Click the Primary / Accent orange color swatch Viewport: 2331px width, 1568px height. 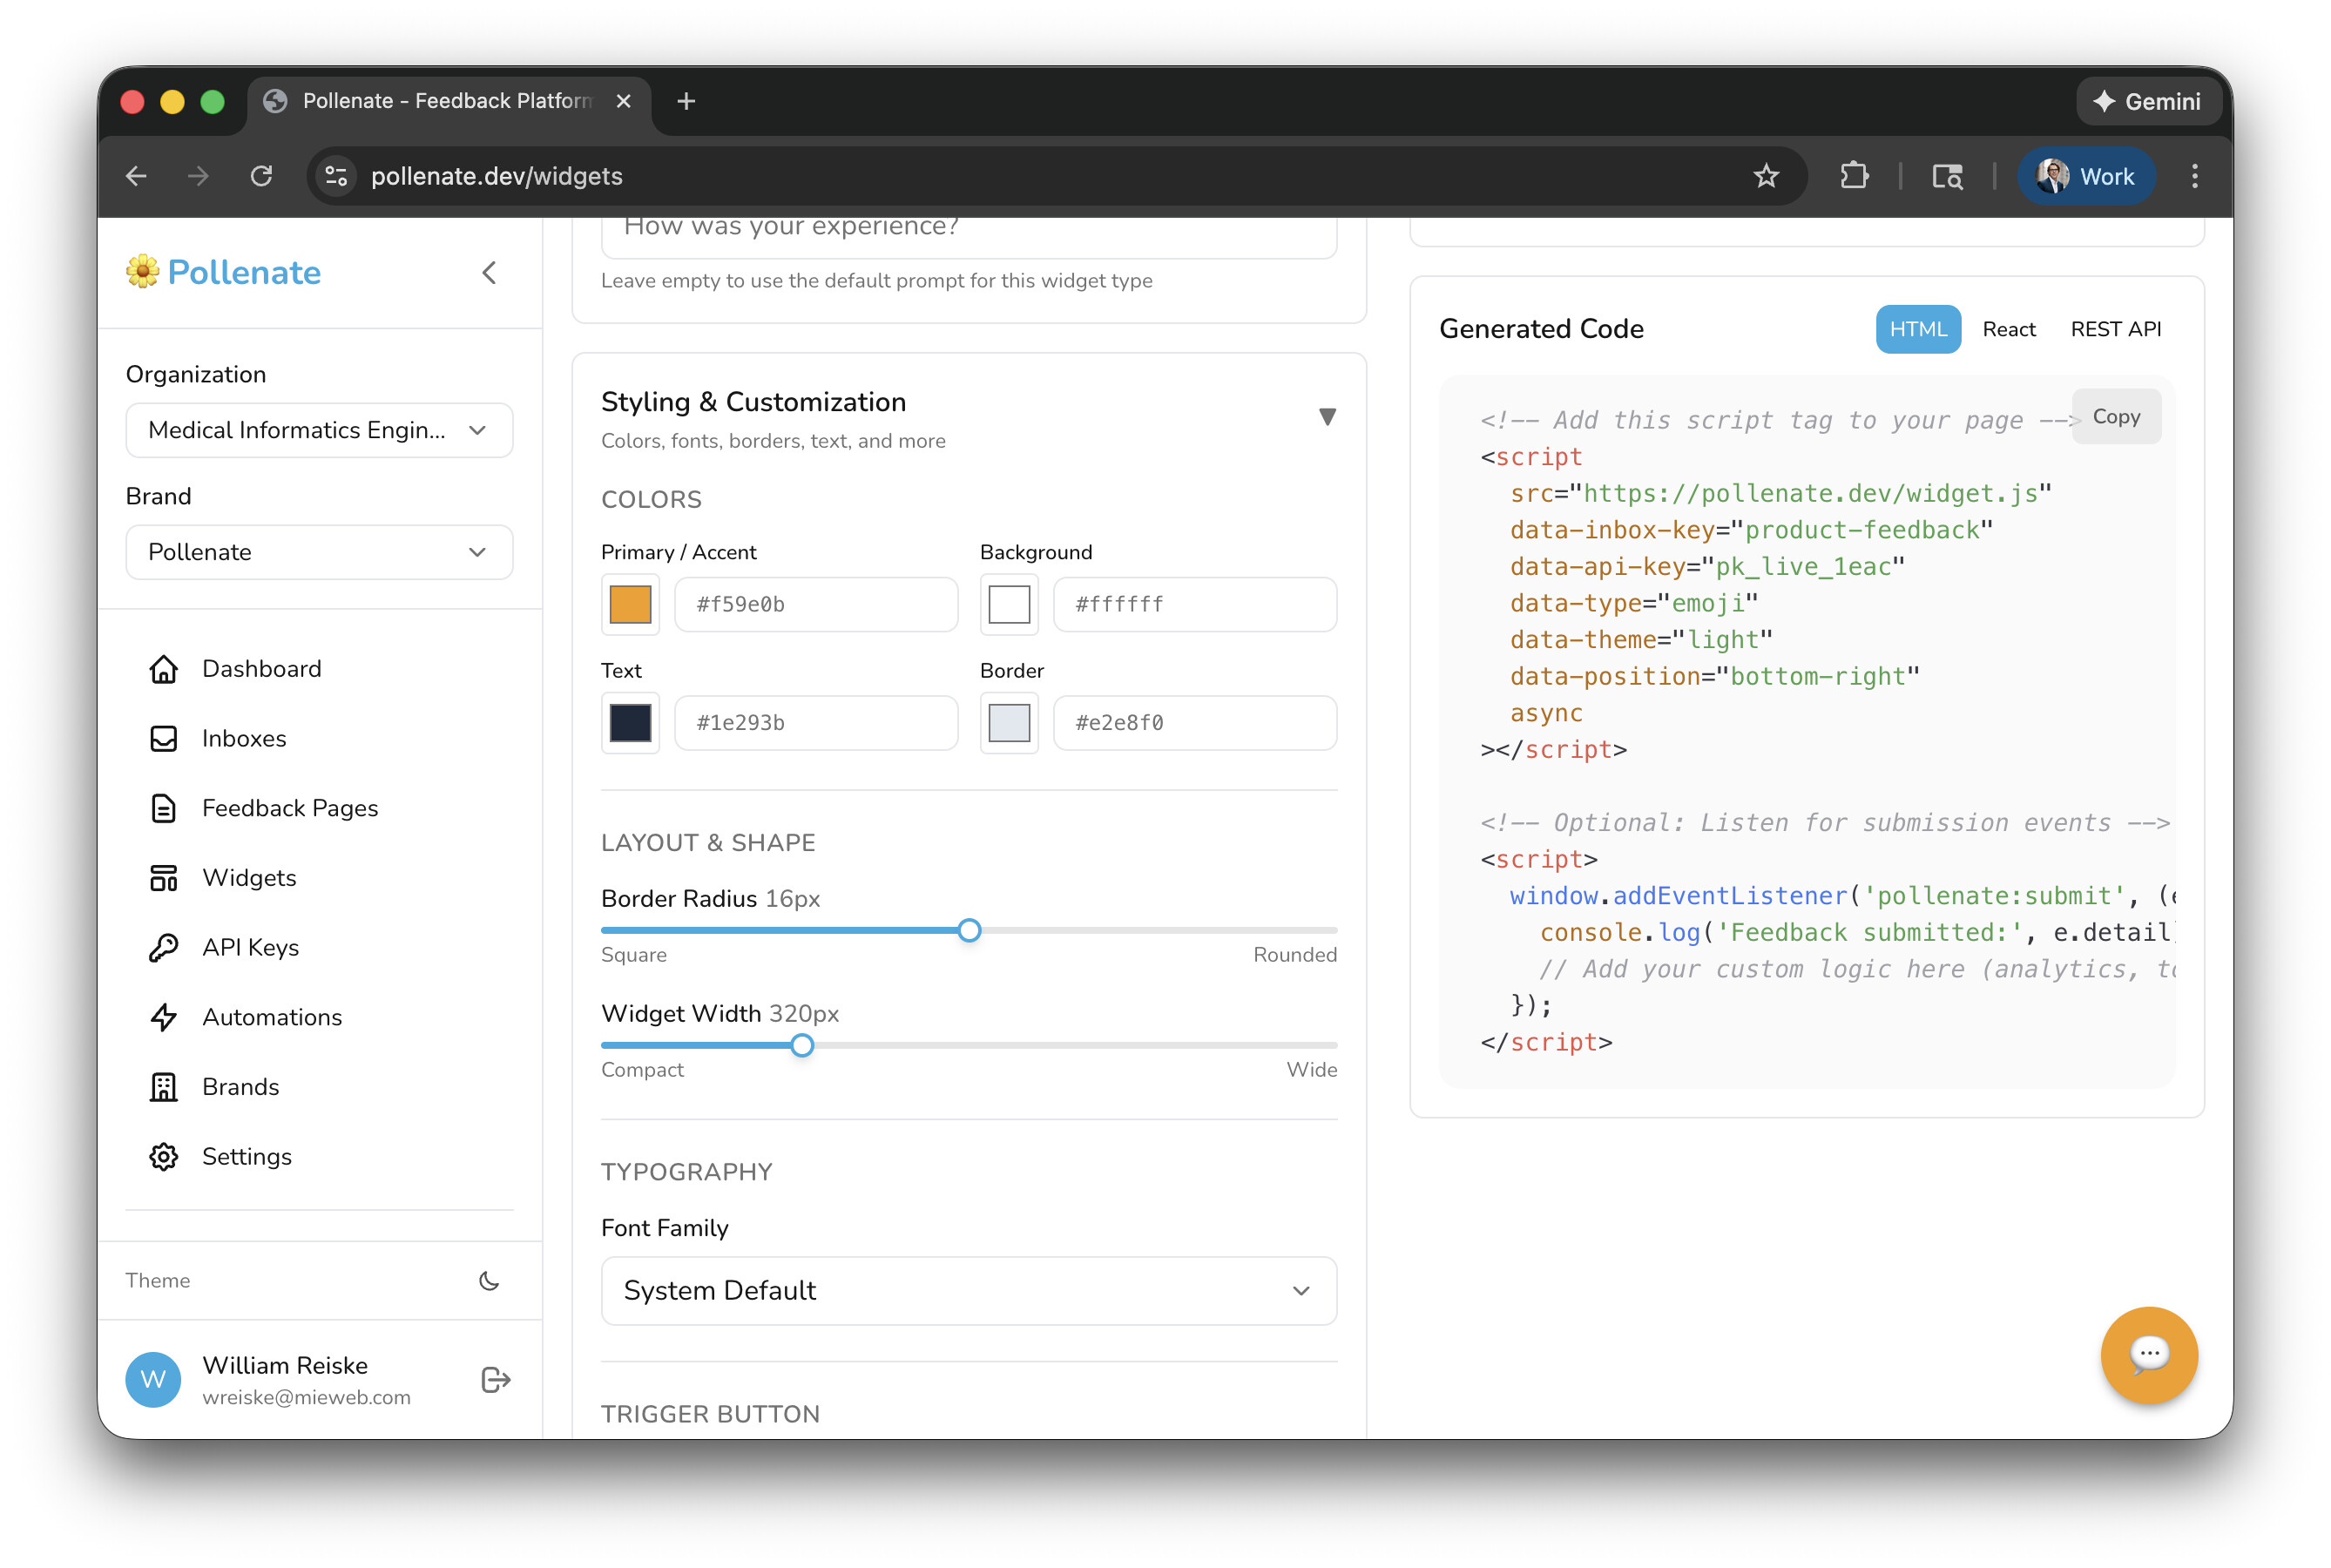tap(630, 604)
